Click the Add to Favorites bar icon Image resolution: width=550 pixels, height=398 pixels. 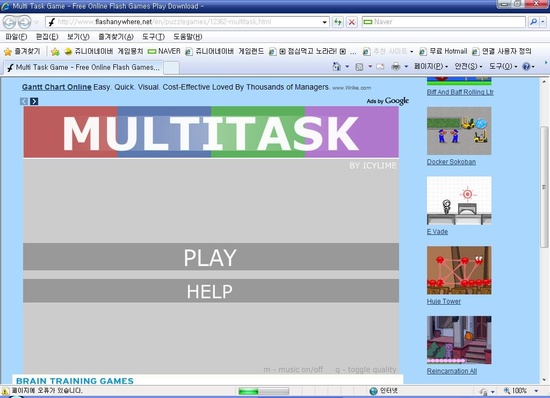coord(55,52)
